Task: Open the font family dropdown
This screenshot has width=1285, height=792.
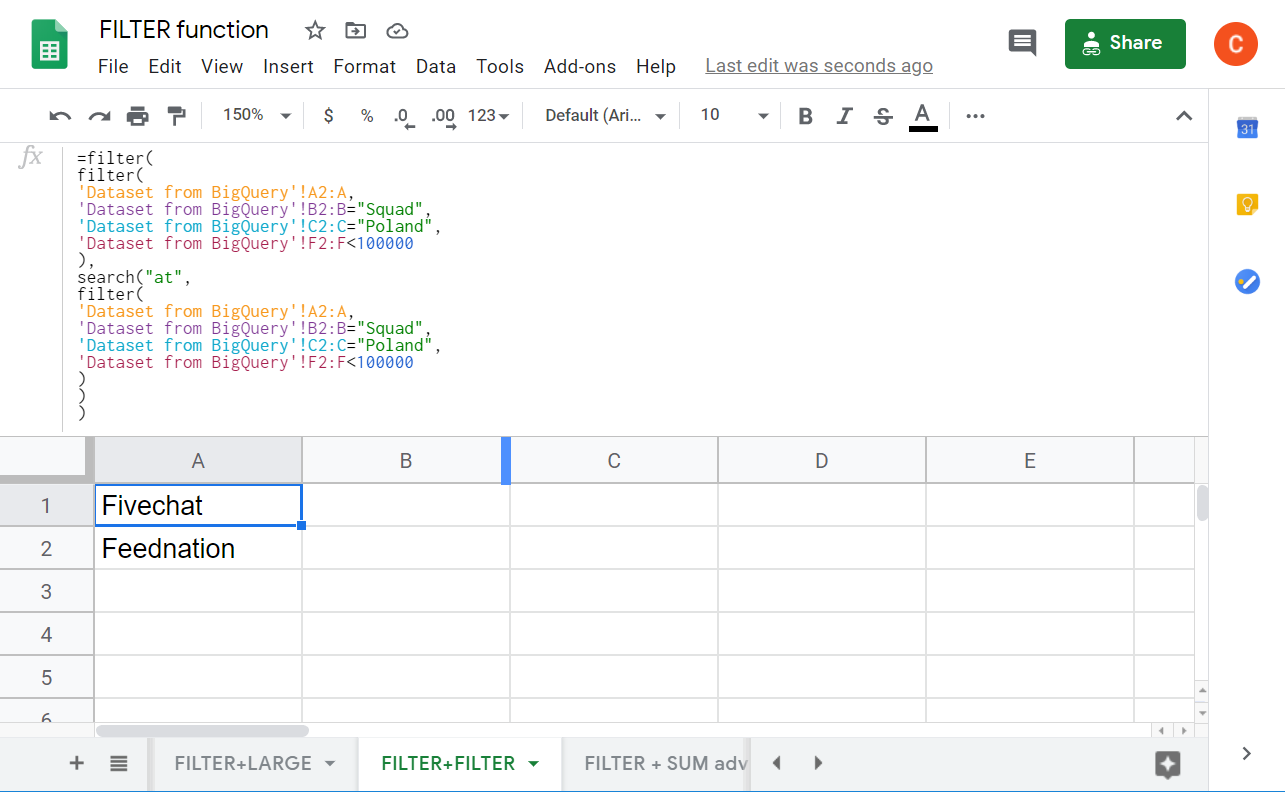Action: coord(603,115)
